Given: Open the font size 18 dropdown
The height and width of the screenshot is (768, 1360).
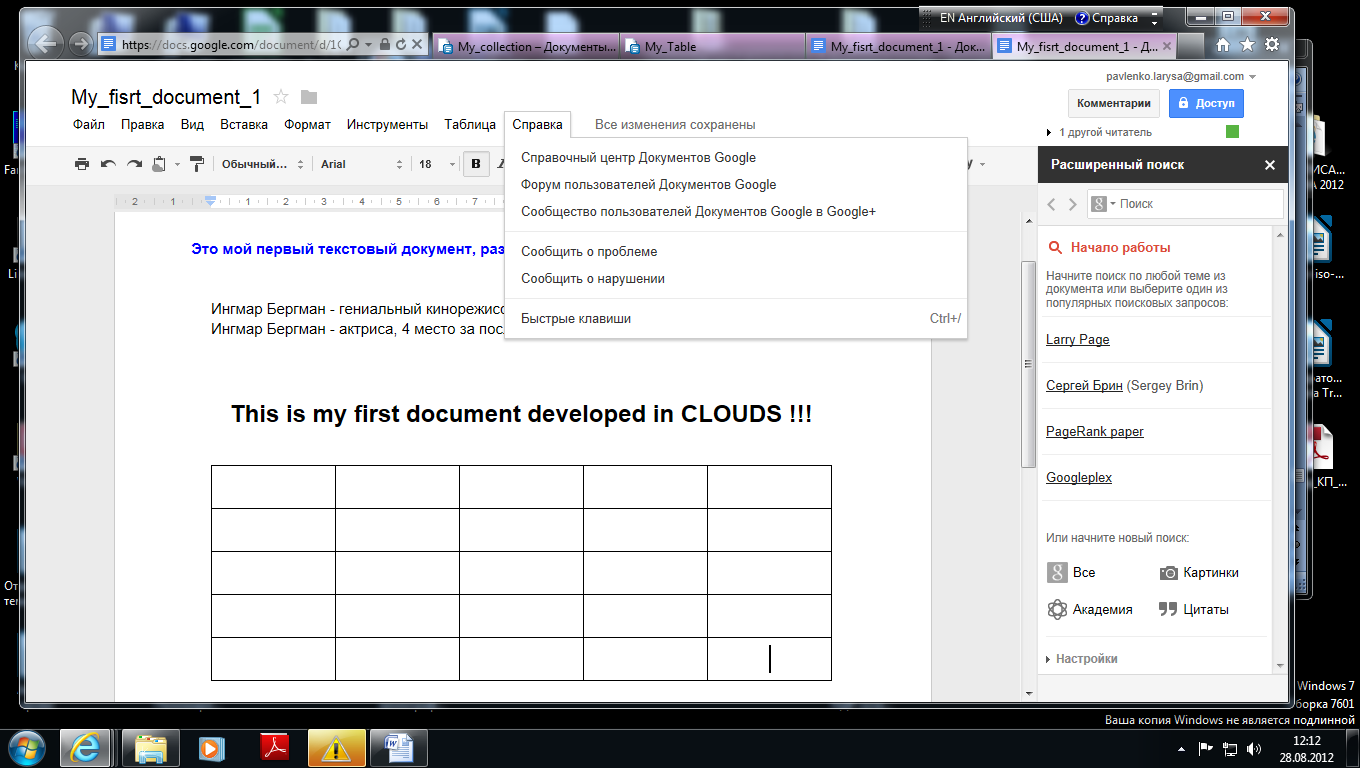Looking at the screenshot, I should pos(436,164).
